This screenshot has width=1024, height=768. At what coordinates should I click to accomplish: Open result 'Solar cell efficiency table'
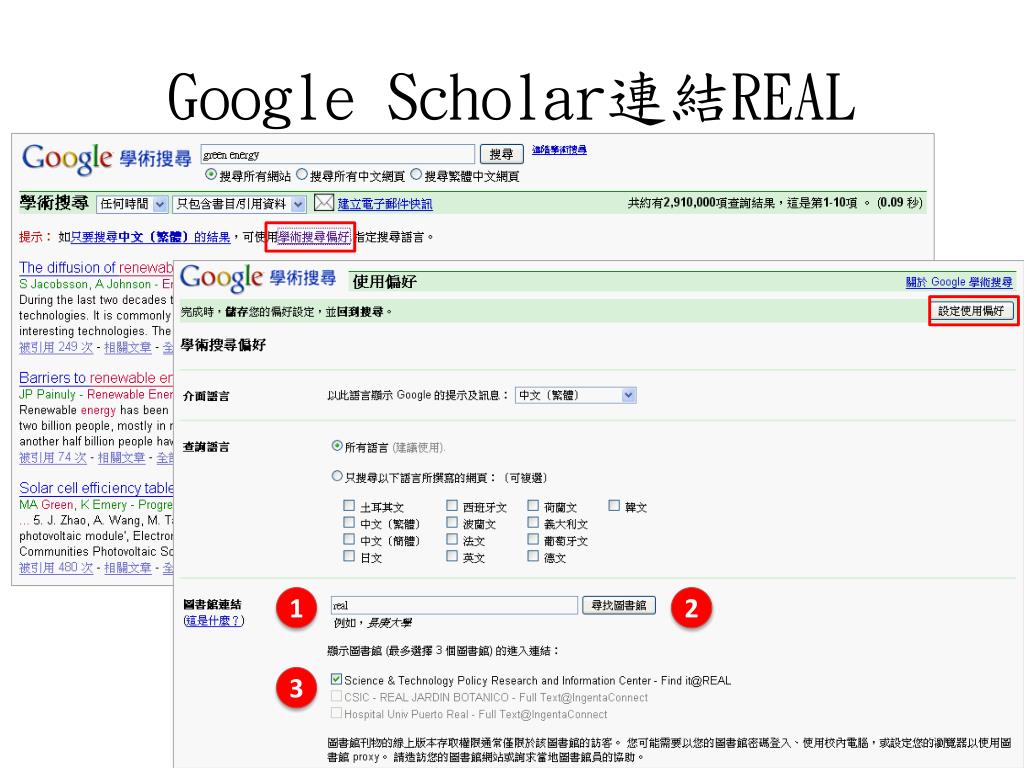pyautogui.click(x=96, y=488)
